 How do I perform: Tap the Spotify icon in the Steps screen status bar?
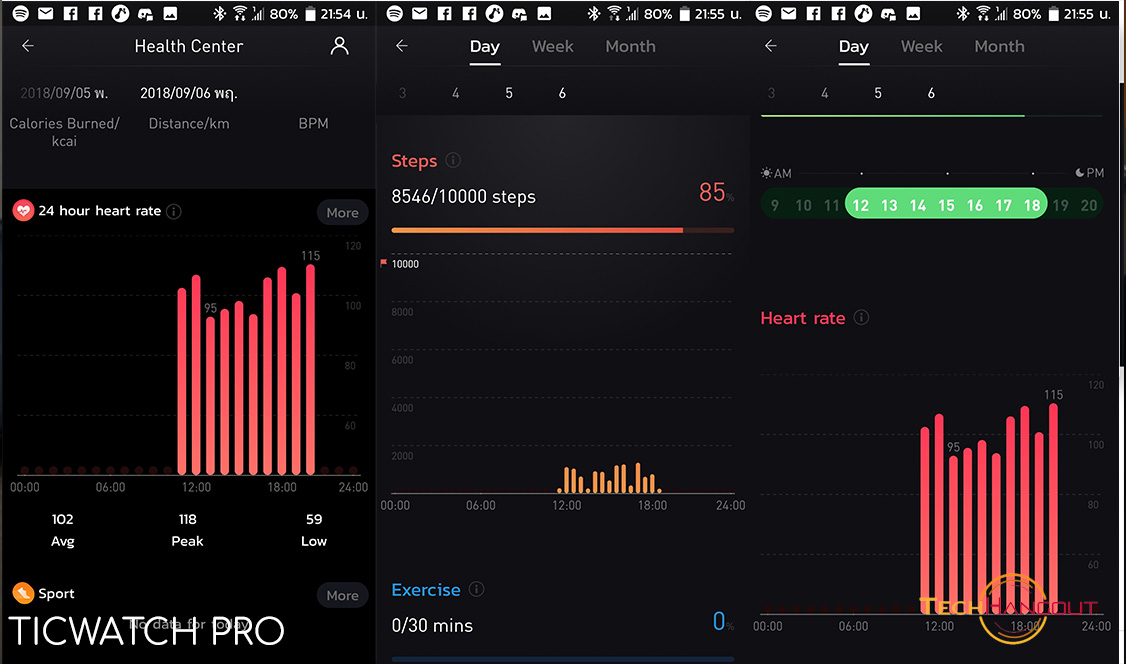click(x=394, y=13)
